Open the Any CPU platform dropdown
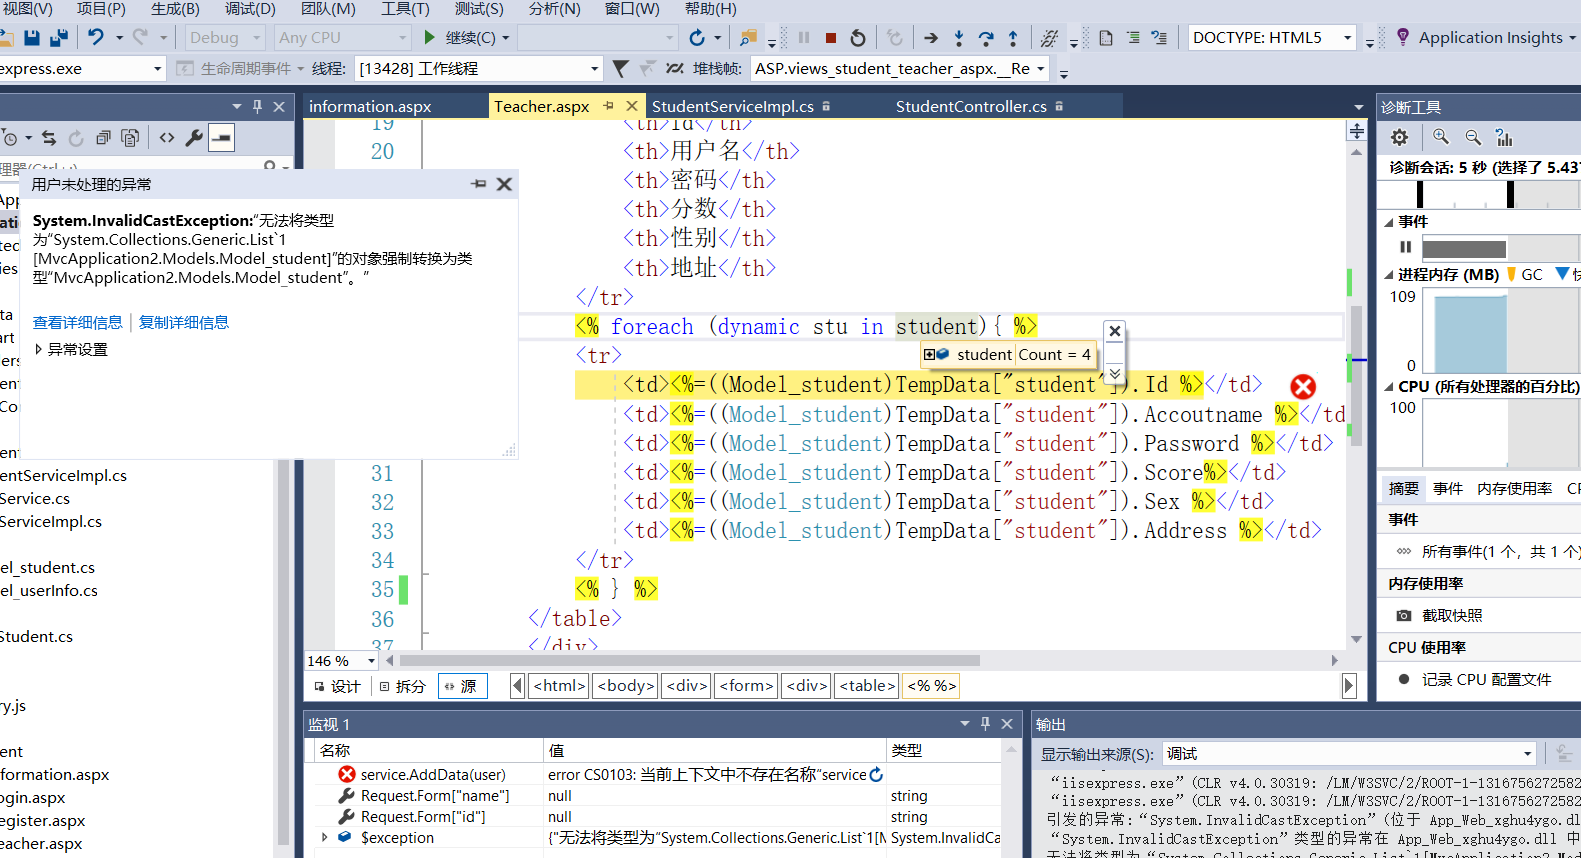Viewport: 1581px width, 858px height. 403,38
